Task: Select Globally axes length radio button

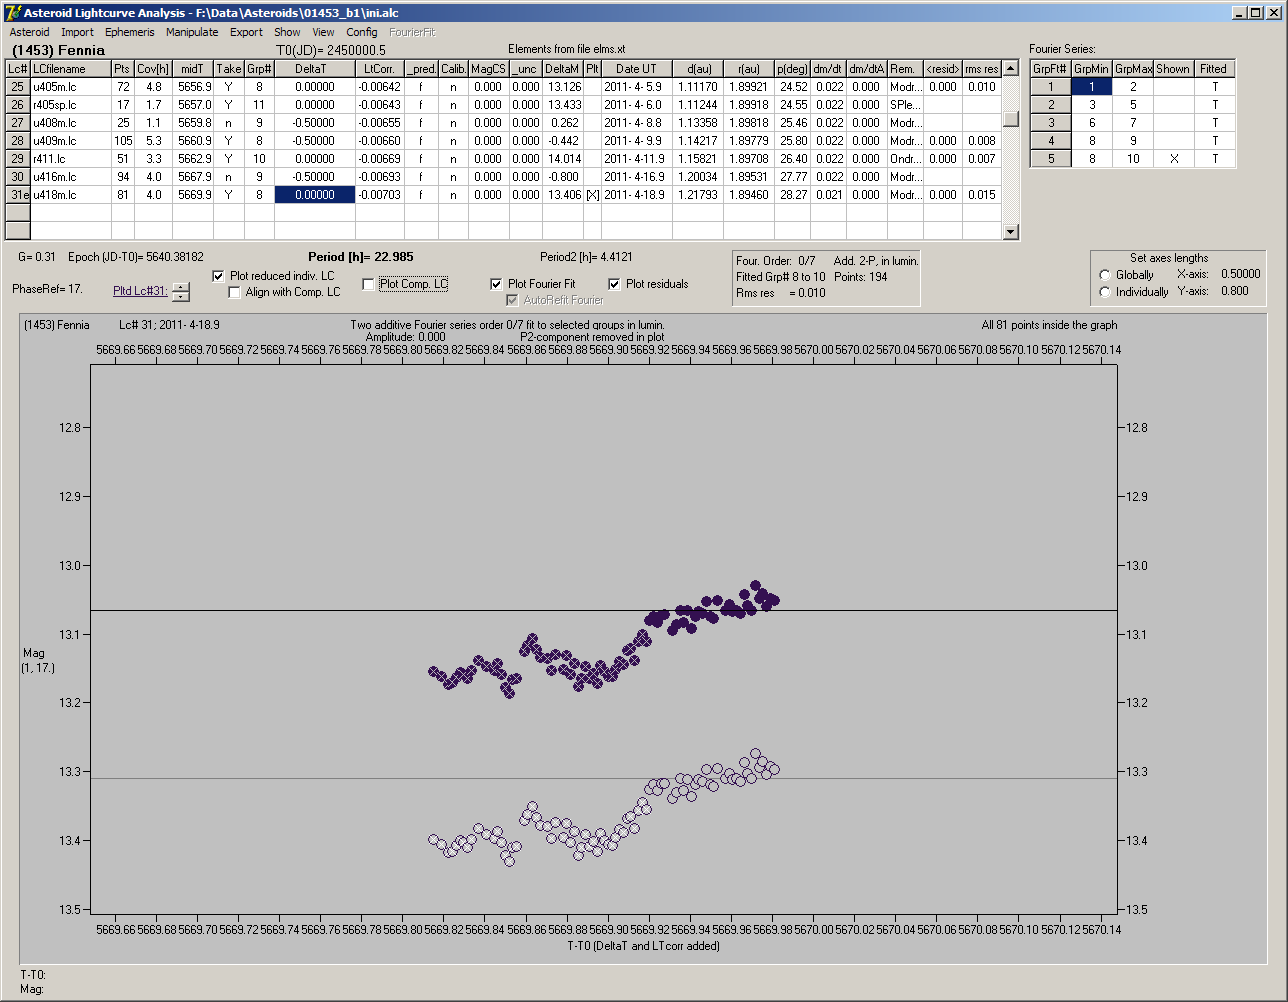Action: (x=1105, y=275)
